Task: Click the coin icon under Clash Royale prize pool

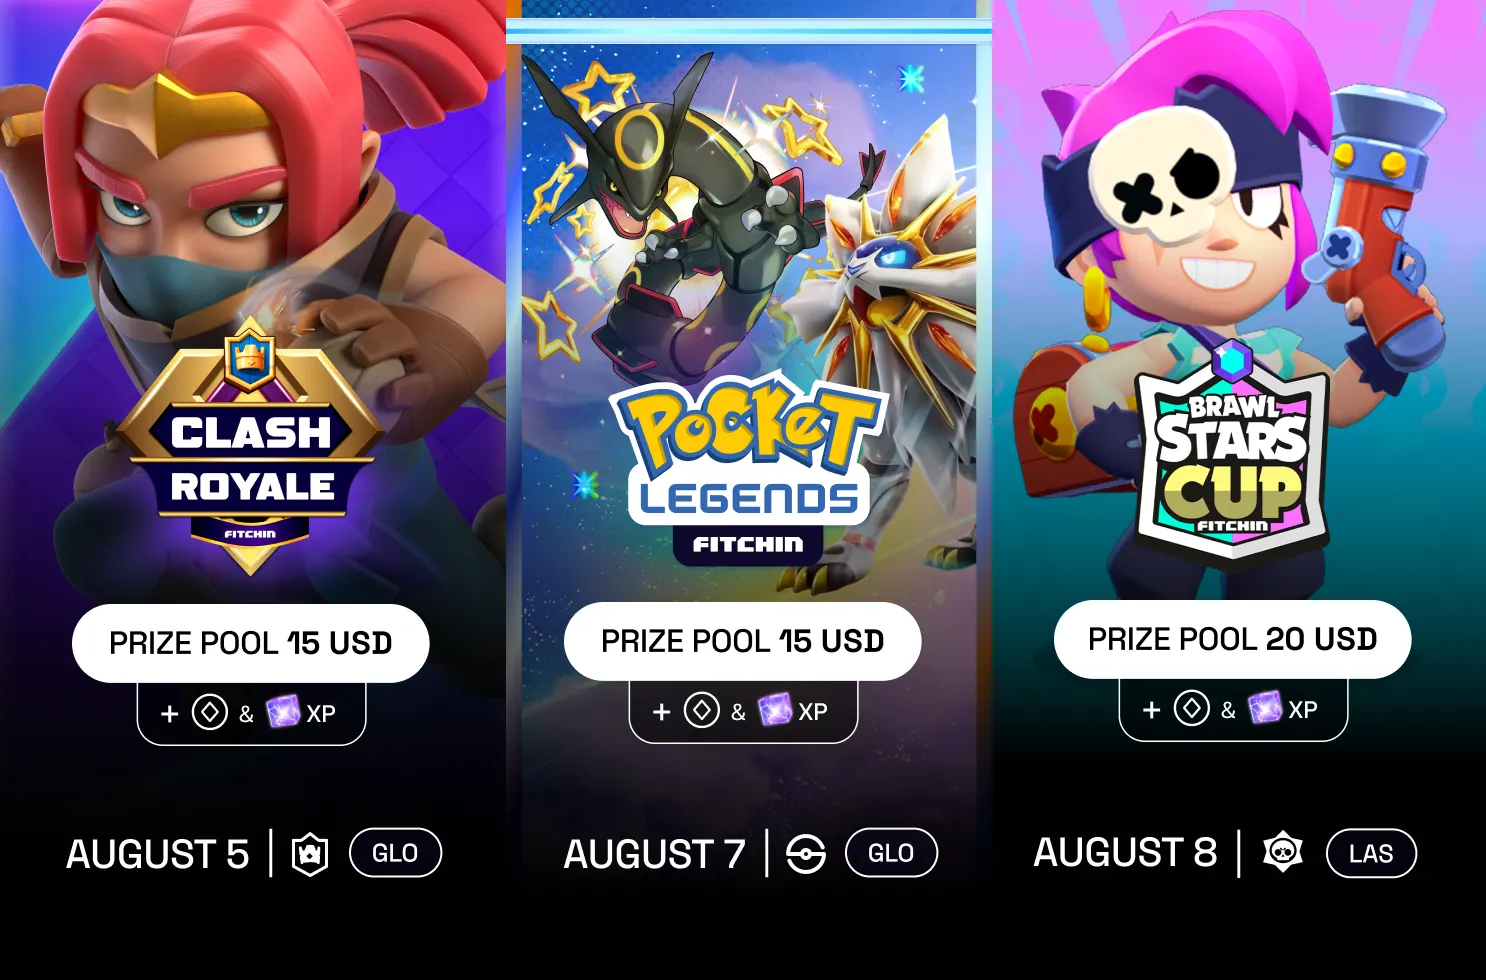Action: 210,713
